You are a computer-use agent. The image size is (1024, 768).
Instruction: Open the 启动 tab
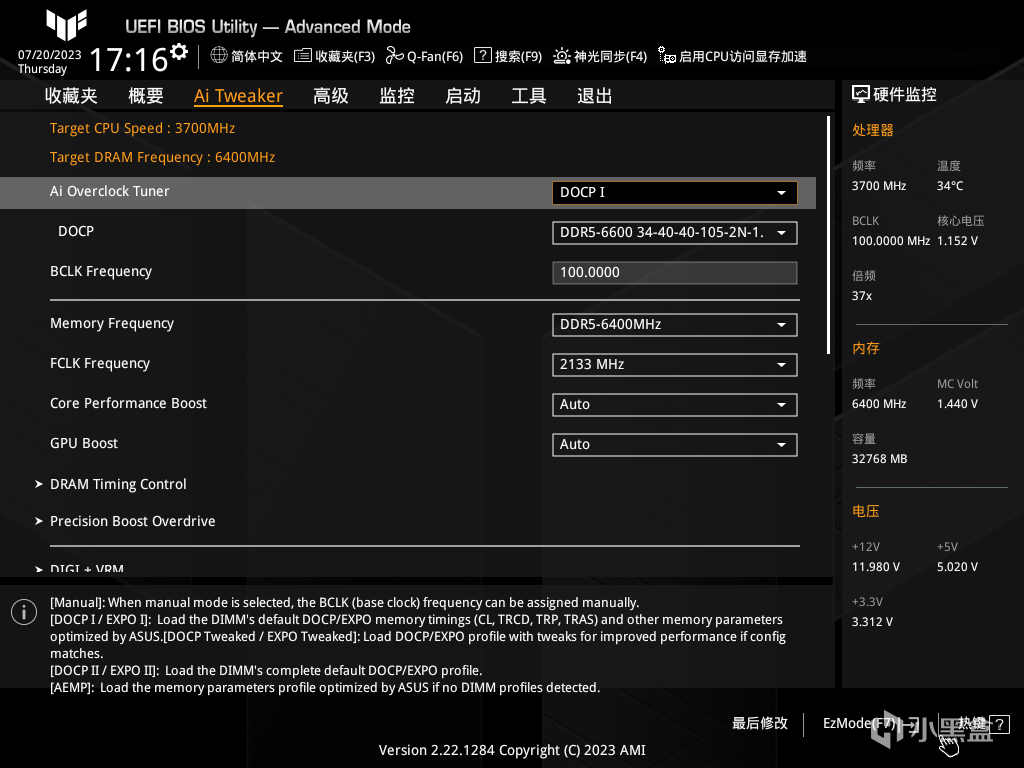pos(463,96)
